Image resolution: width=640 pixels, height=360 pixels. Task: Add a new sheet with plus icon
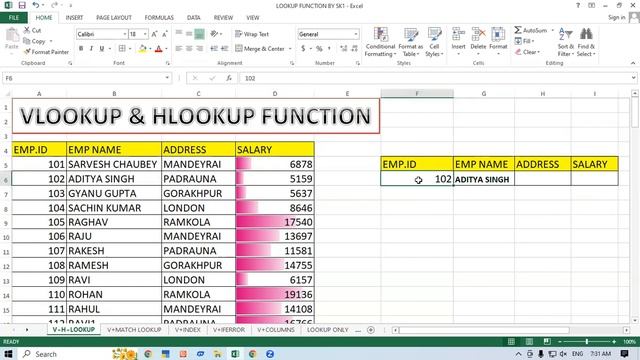pos(371,330)
